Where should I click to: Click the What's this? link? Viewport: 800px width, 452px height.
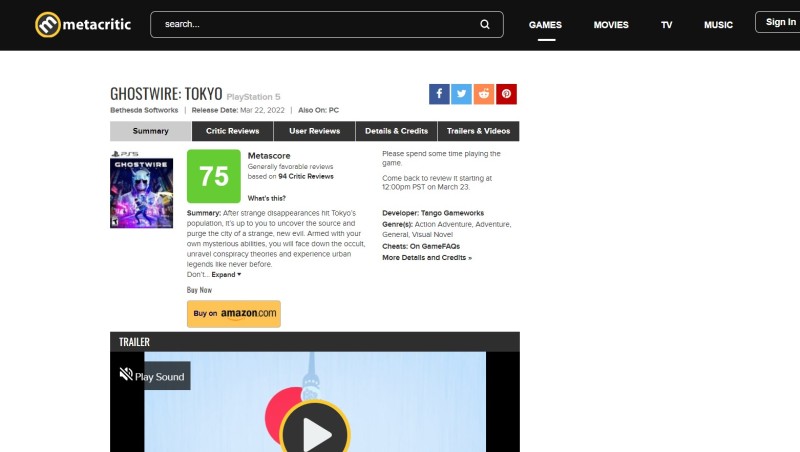pyautogui.click(x=266, y=198)
